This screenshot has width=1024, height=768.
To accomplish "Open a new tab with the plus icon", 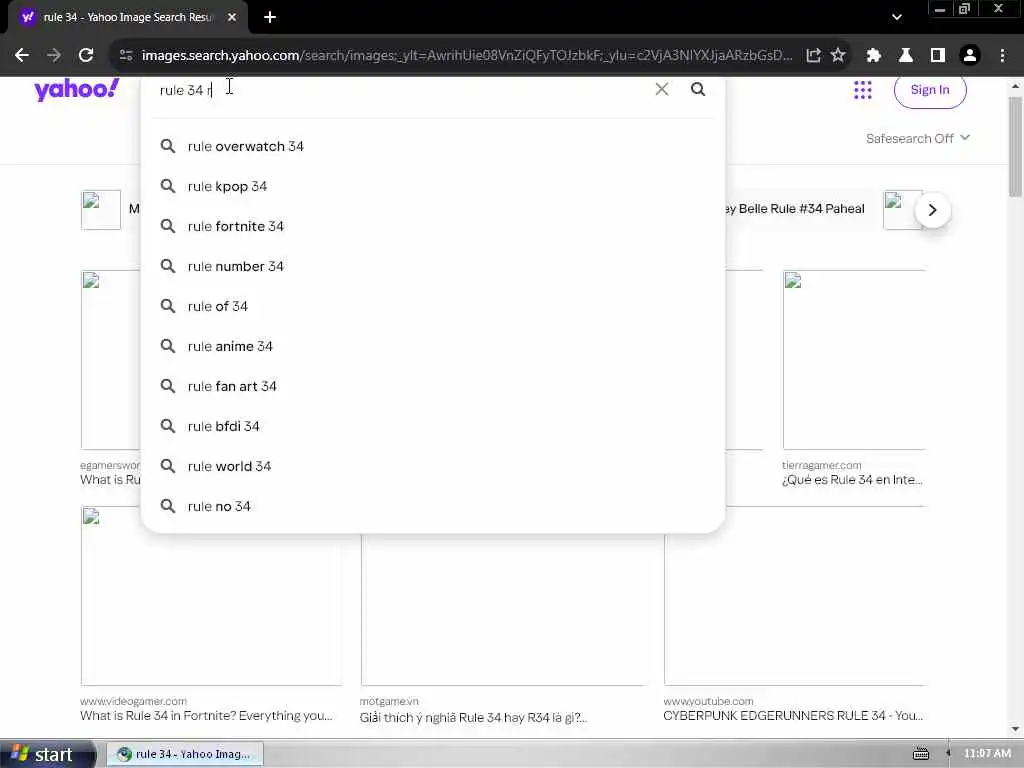I will click(x=270, y=18).
